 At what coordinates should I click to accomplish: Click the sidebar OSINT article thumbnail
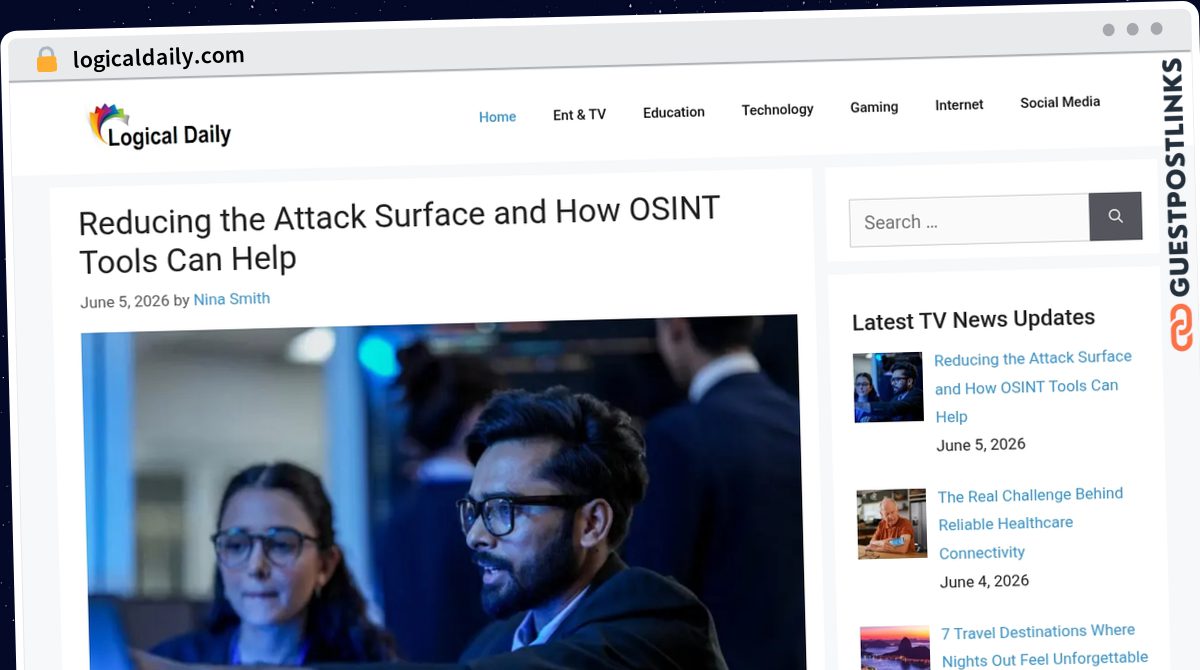click(x=888, y=387)
